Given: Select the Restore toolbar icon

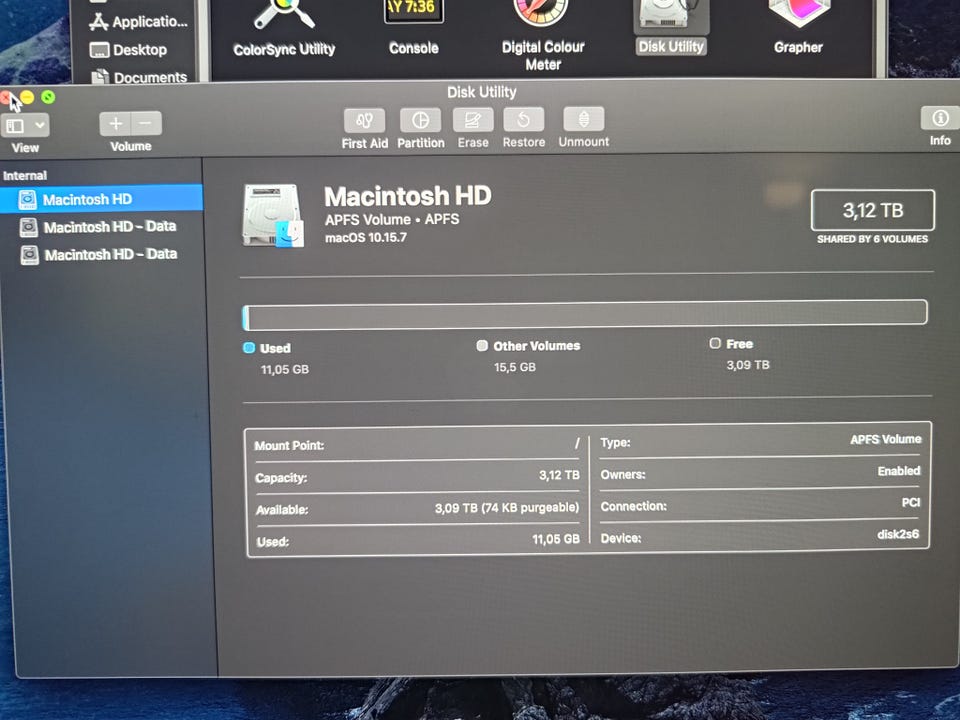Looking at the screenshot, I should (x=523, y=119).
